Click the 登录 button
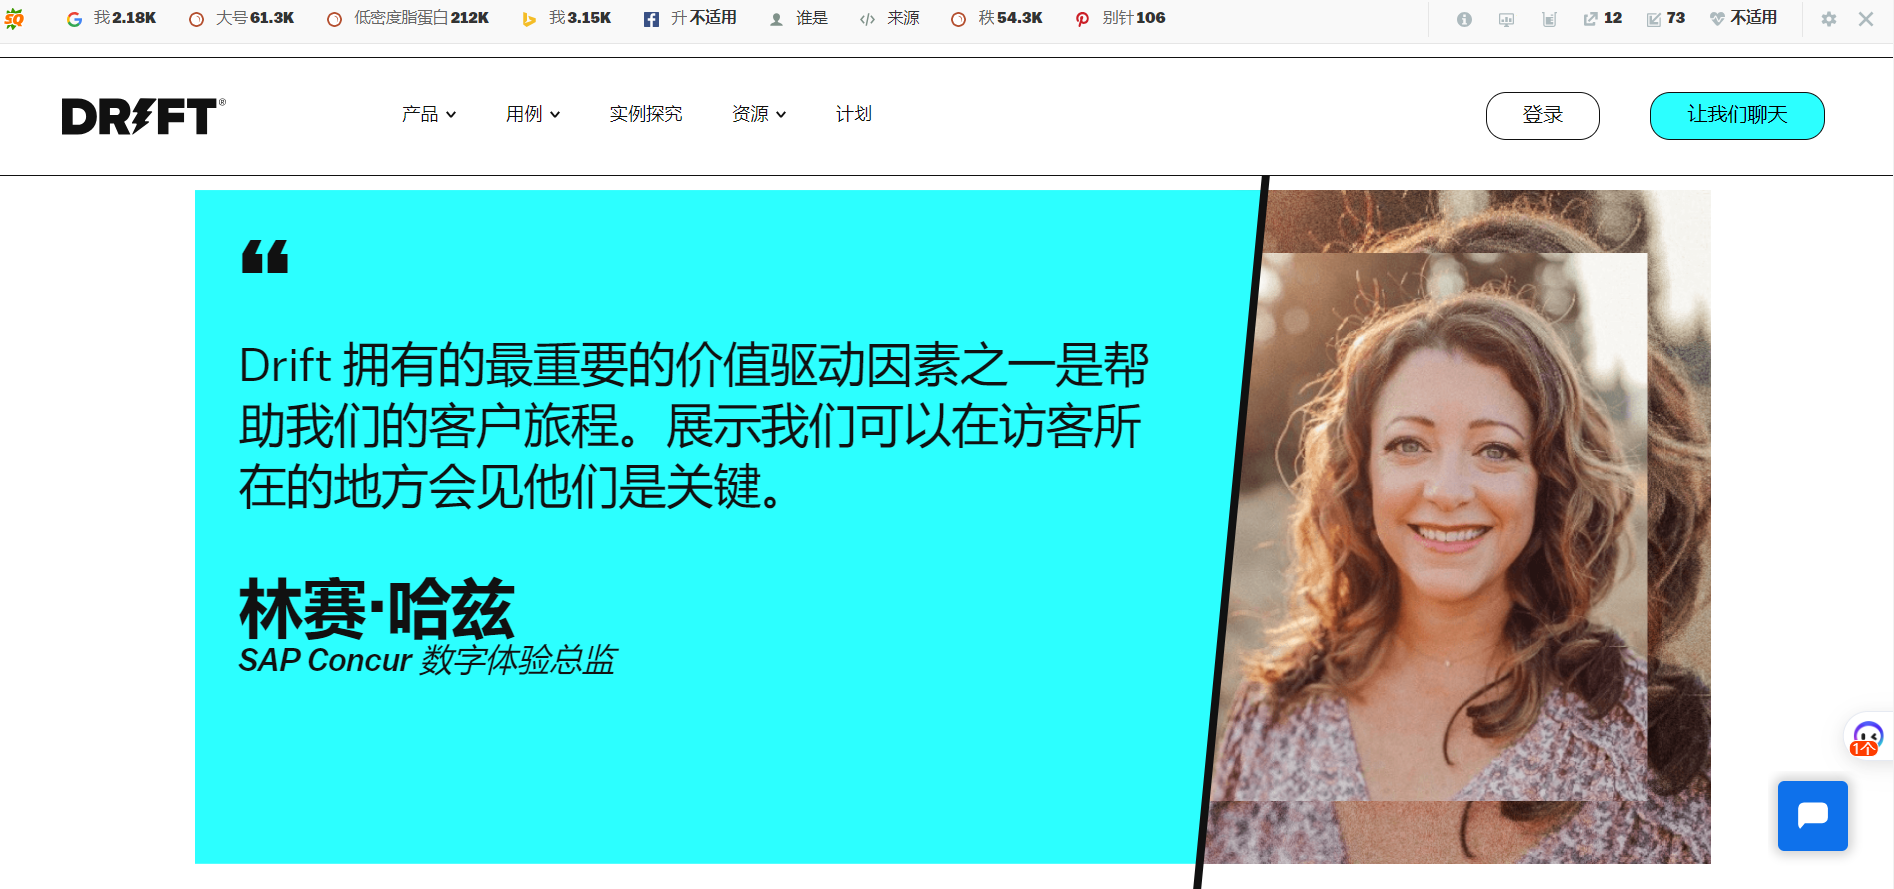Image resolution: width=1894 pixels, height=889 pixels. [1543, 116]
